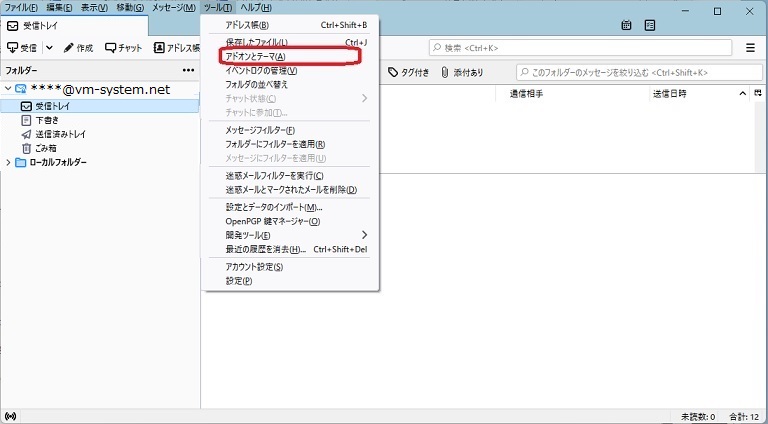
Task: Open the ヘルプ menu in menu bar
Action: (256, 8)
